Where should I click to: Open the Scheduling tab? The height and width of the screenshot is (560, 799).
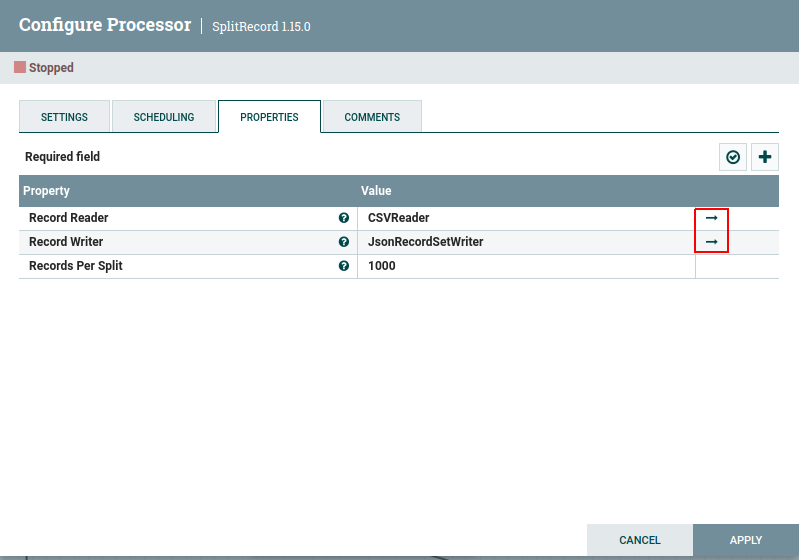164,117
